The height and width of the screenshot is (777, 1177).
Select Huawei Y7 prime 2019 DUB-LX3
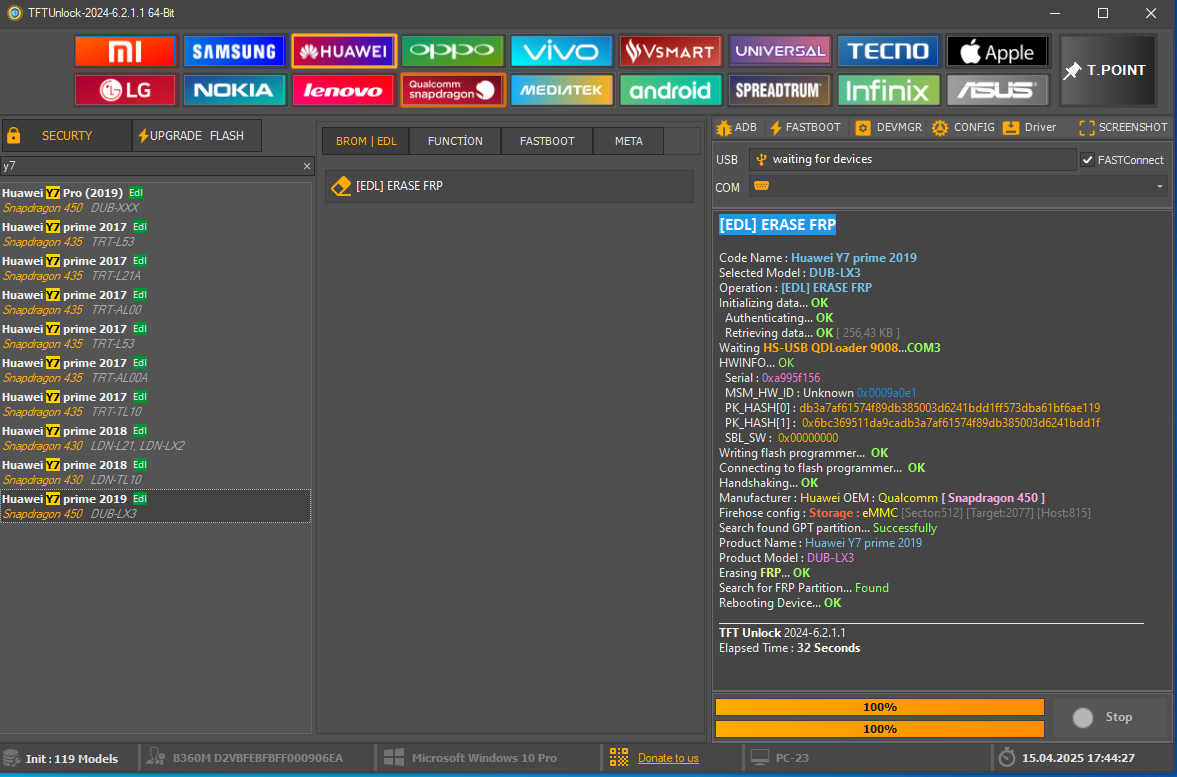tap(155, 507)
